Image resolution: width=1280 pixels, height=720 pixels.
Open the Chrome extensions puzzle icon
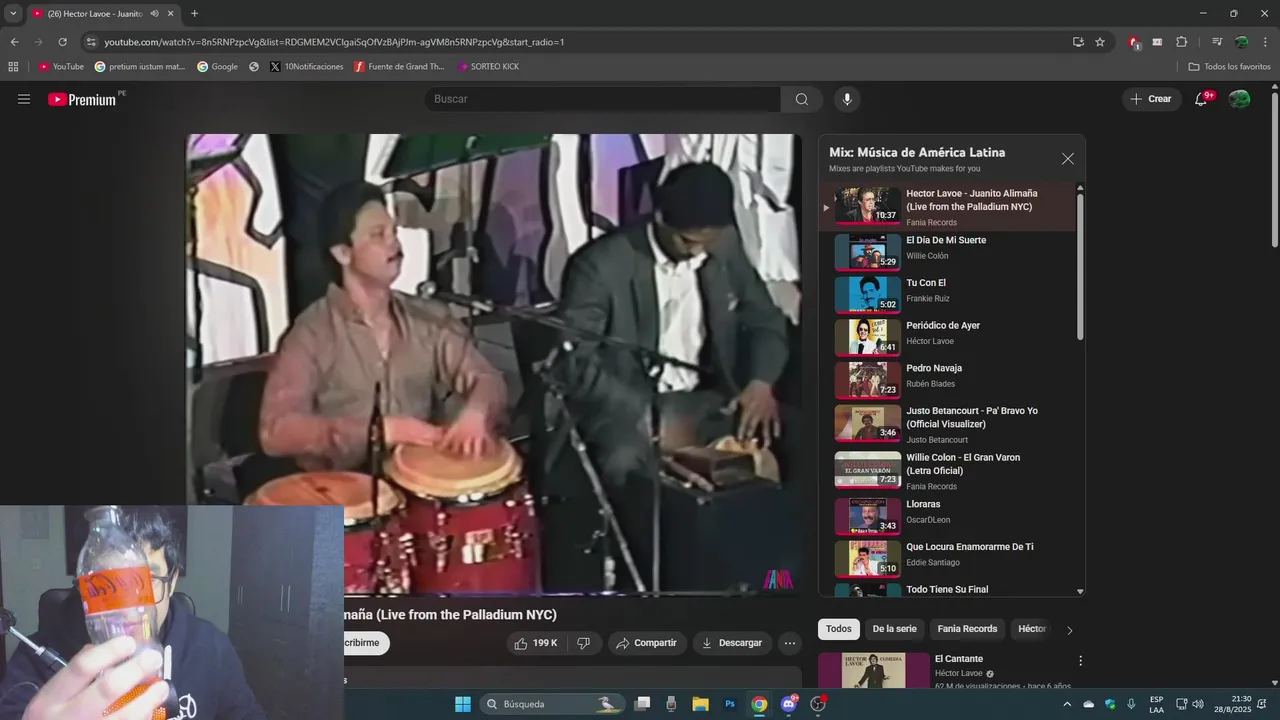(1182, 42)
